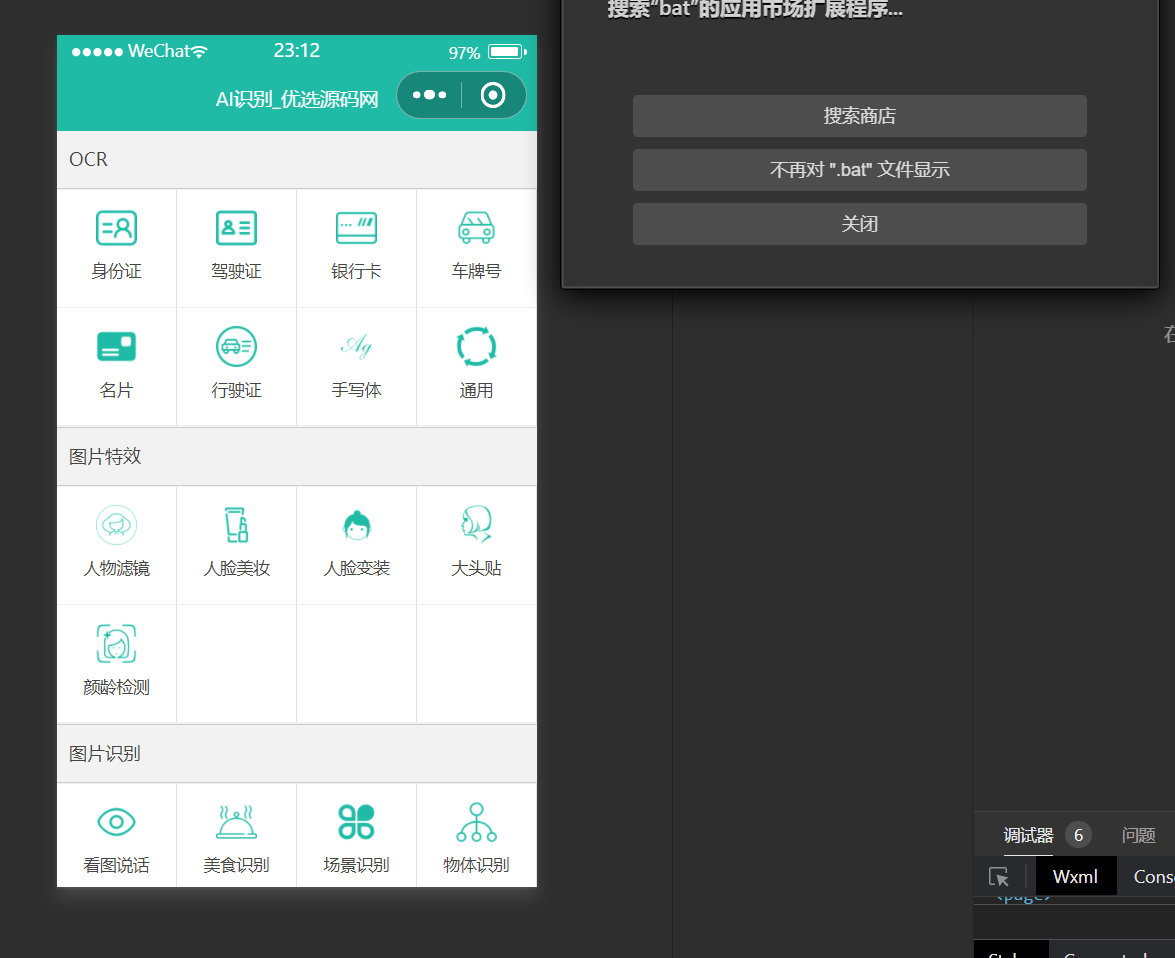The image size is (1175, 958).
Task: Click the 搜索商店 button
Action: [860, 116]
